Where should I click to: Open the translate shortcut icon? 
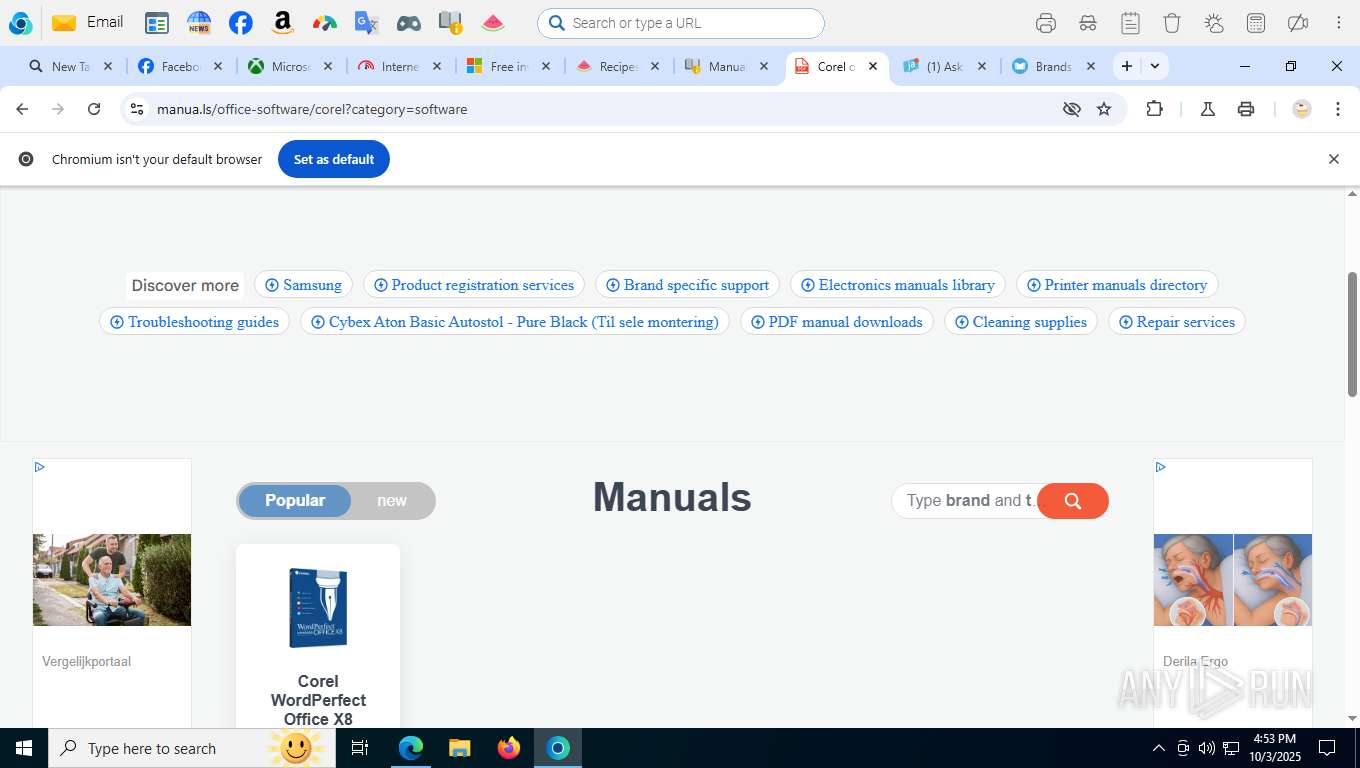(x=367, y=23)
